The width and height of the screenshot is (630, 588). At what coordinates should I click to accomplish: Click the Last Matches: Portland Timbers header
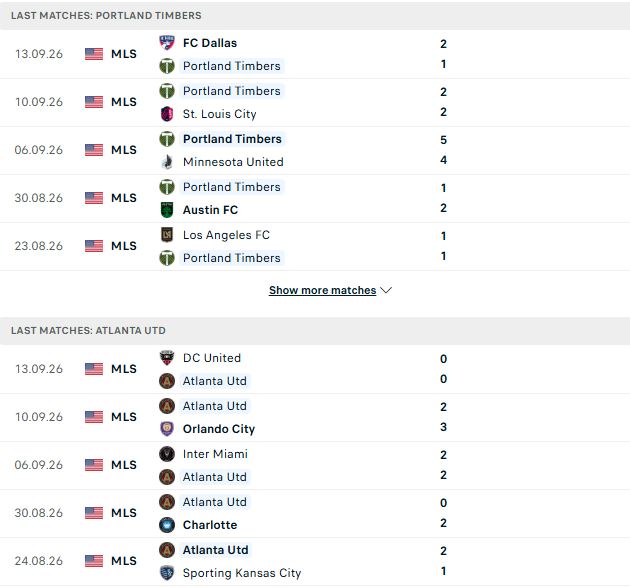315,15
